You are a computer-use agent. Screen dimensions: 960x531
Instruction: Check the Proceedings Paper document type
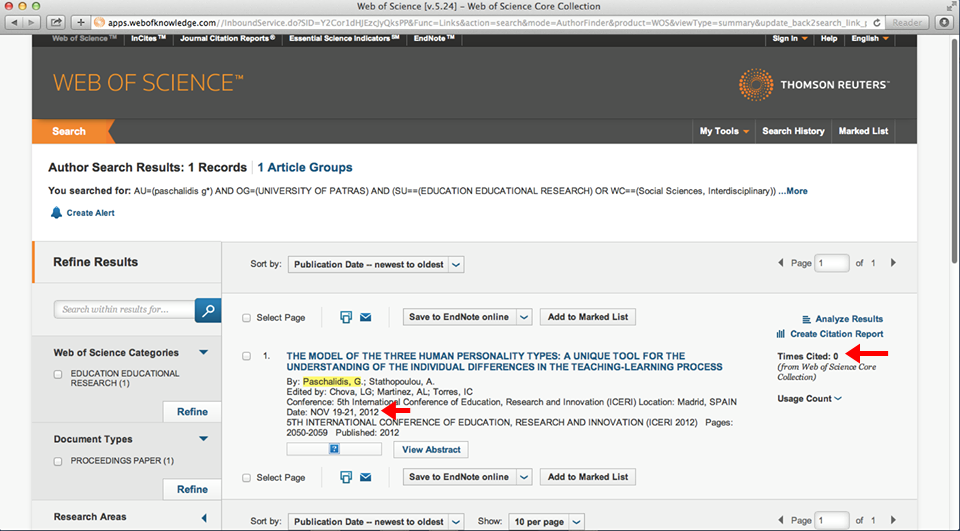click(x=58, y=461)
